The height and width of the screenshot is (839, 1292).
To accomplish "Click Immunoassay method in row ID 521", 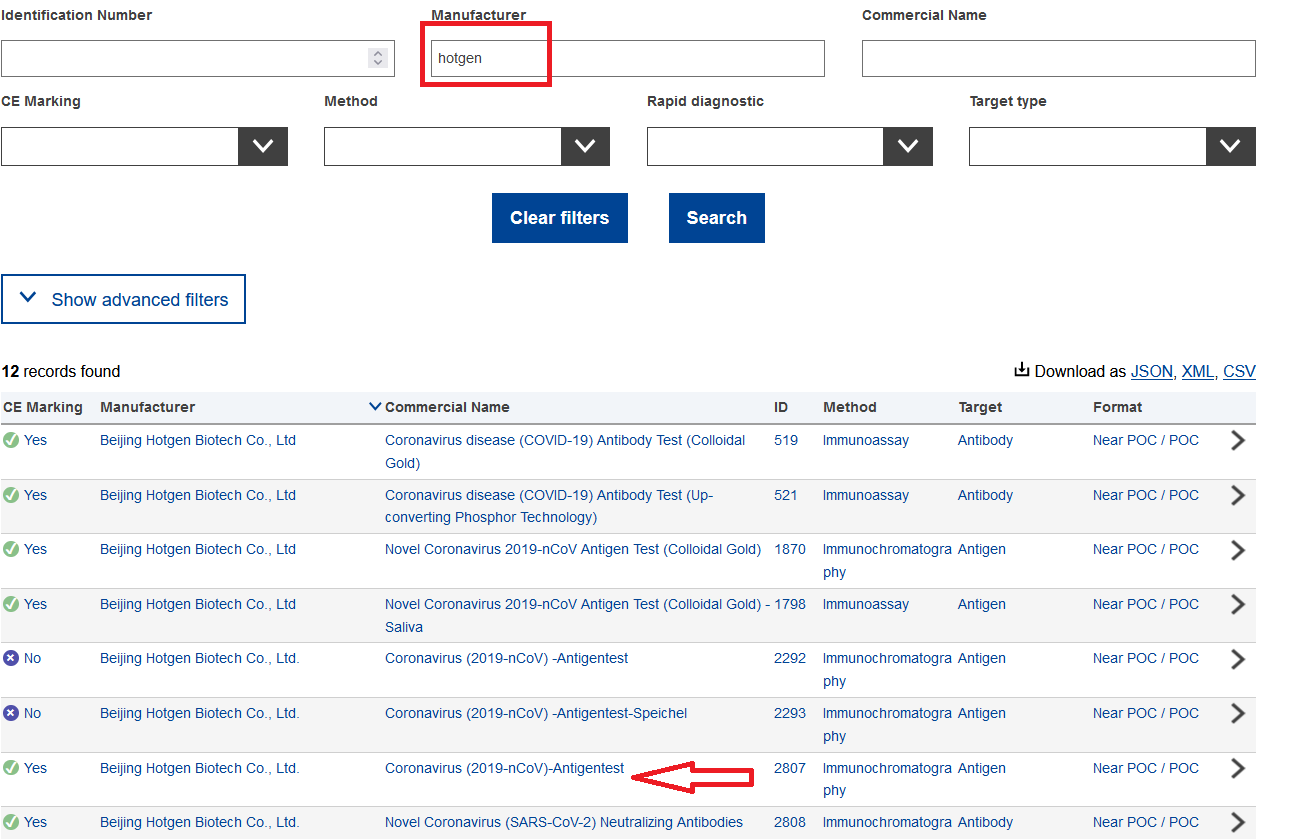I will (866, 495).
